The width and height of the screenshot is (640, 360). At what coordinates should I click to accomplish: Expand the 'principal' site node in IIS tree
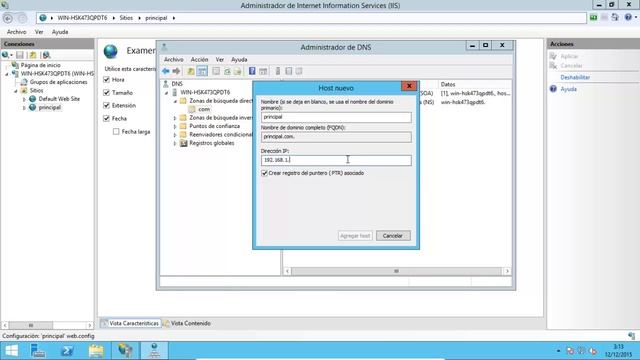(24, 108)
